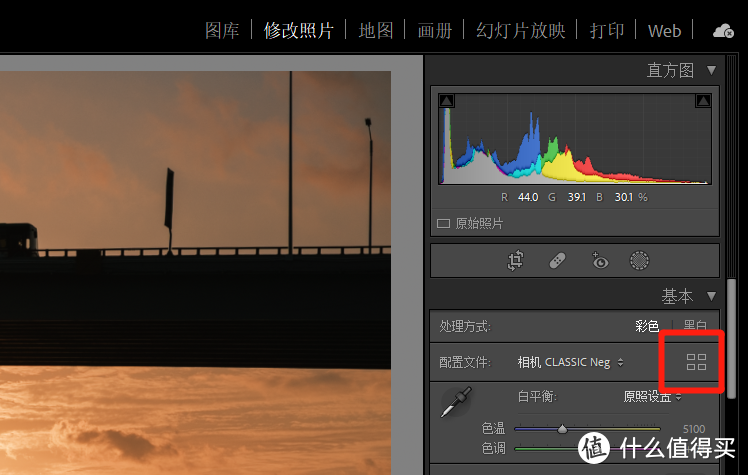Image resolution: width=748 pixels, height=475 pixels.
Task: Toggle highlight clipping indicator in histogram
Action: coord(703,101)
